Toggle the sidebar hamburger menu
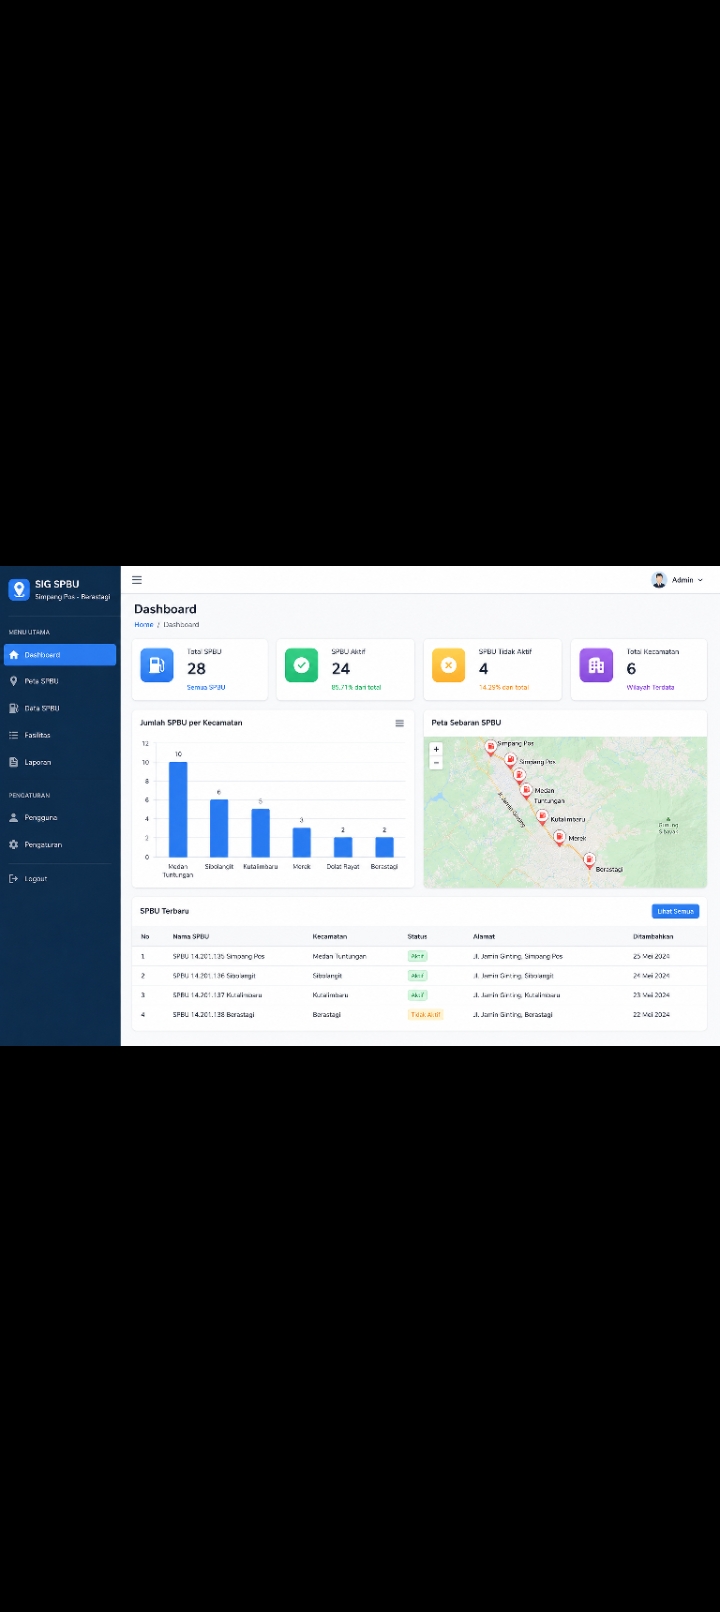 (x=137, y=580)
